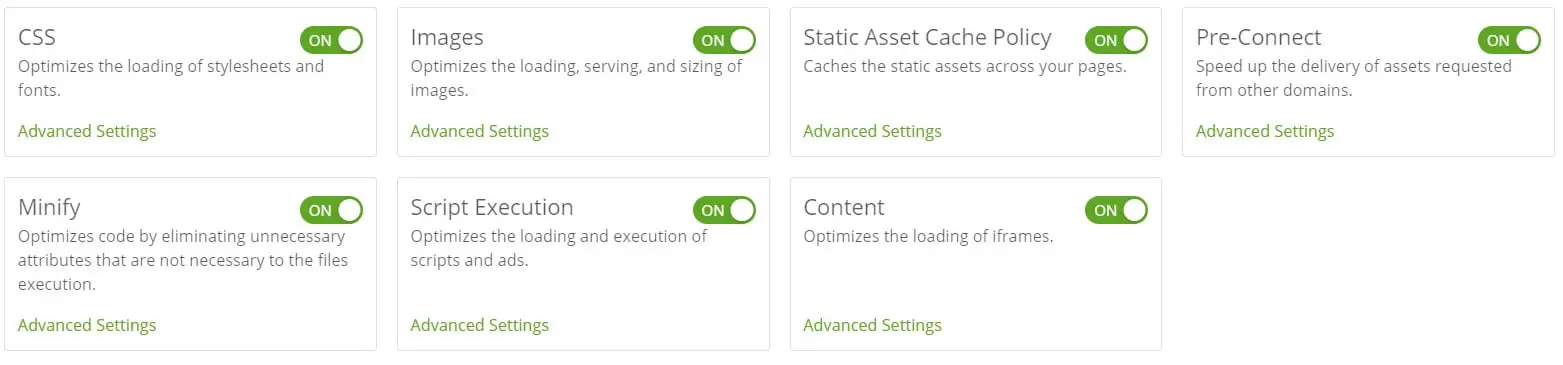
Task: Turn off the CSS optimization toggle
Action: 331,40
